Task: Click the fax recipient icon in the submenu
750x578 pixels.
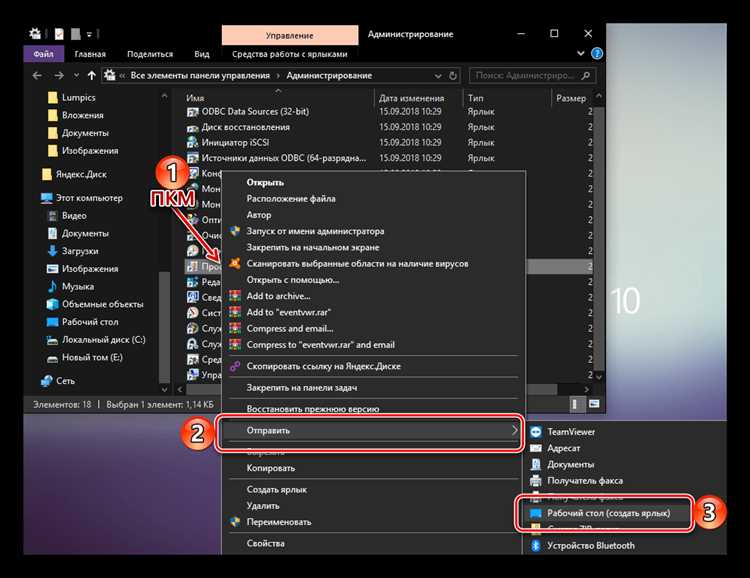Action: point(536,481)
